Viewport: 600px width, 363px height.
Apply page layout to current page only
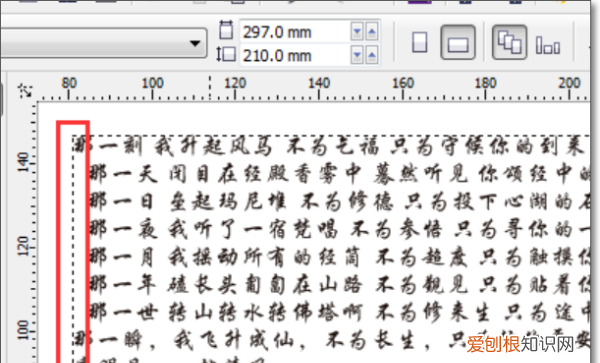[548, 46]
